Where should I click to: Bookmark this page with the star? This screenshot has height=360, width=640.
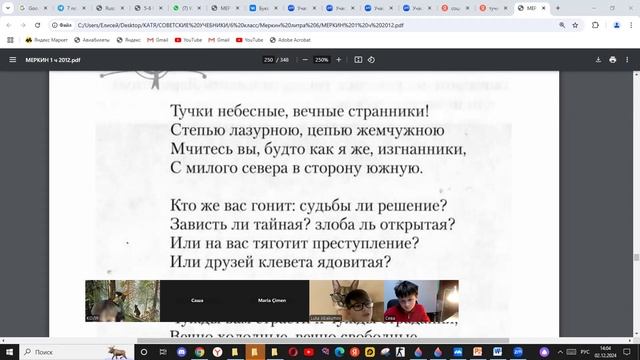click(x=575, y=25)
